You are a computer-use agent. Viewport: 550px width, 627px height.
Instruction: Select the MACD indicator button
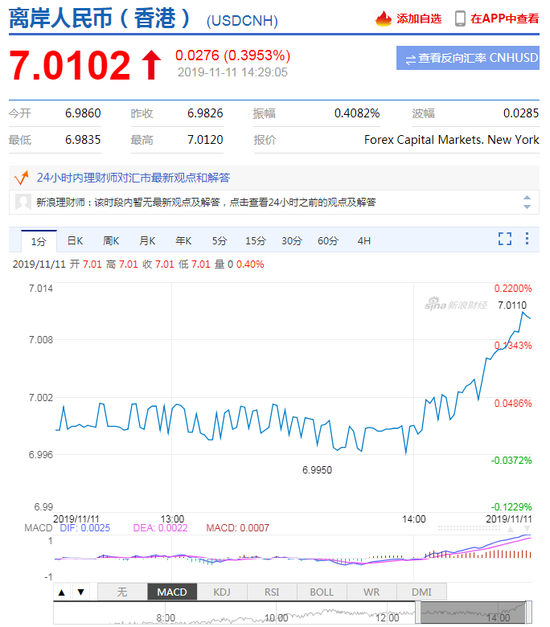click(172, 592)
